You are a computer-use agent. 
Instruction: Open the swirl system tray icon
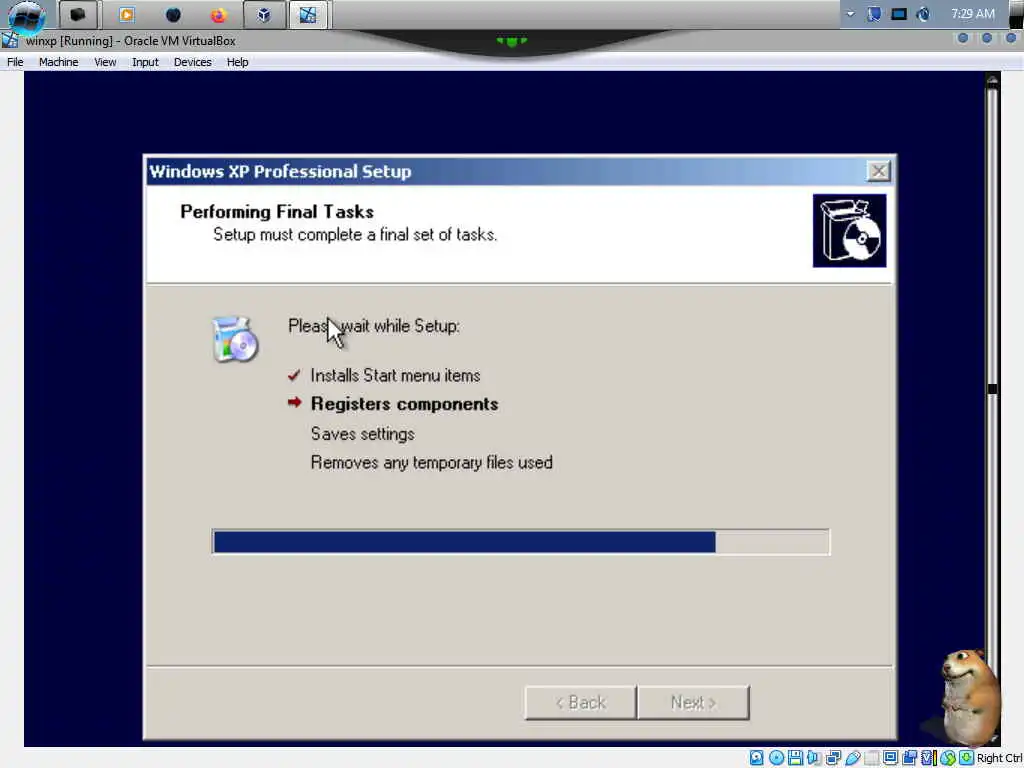click(x=923, y=14)
